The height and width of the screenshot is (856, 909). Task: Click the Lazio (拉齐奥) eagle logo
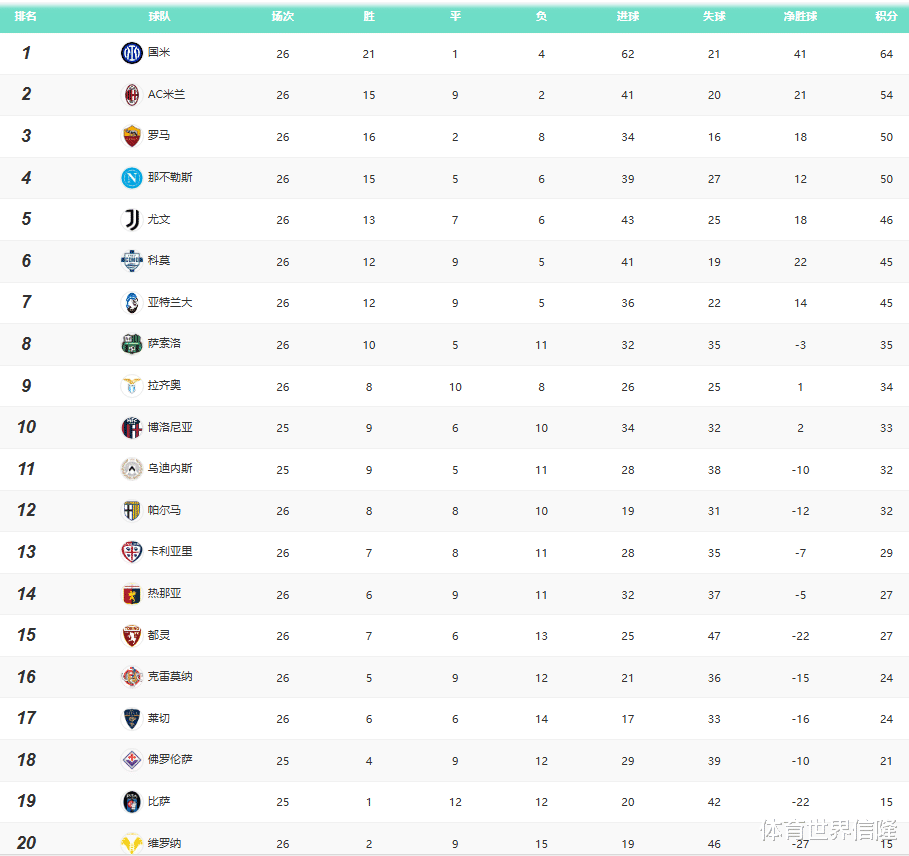pos(131,386)
